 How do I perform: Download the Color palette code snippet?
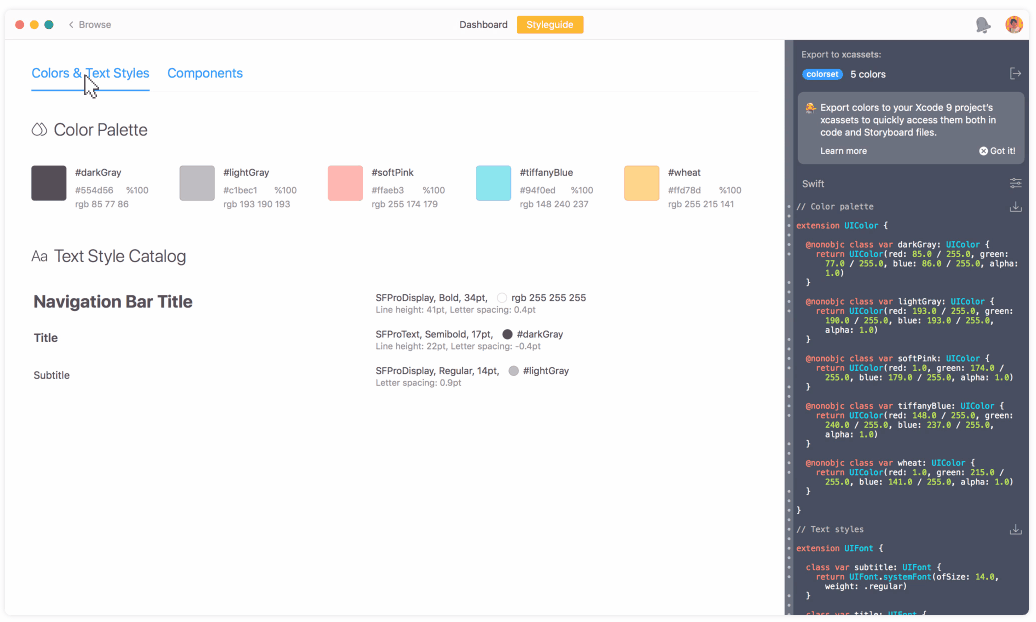1016,206
